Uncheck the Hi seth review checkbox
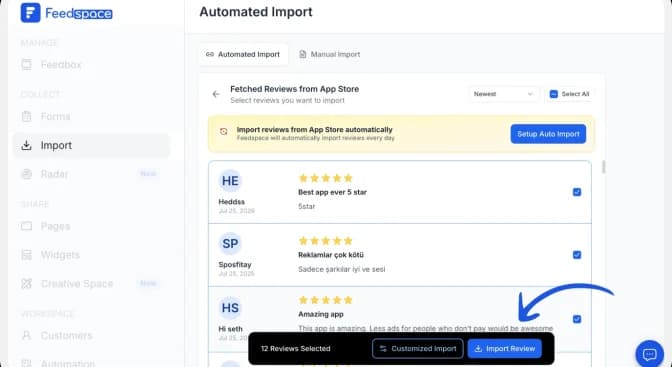The width and height of the screenshot is (672, 367). tap(577, 319)
